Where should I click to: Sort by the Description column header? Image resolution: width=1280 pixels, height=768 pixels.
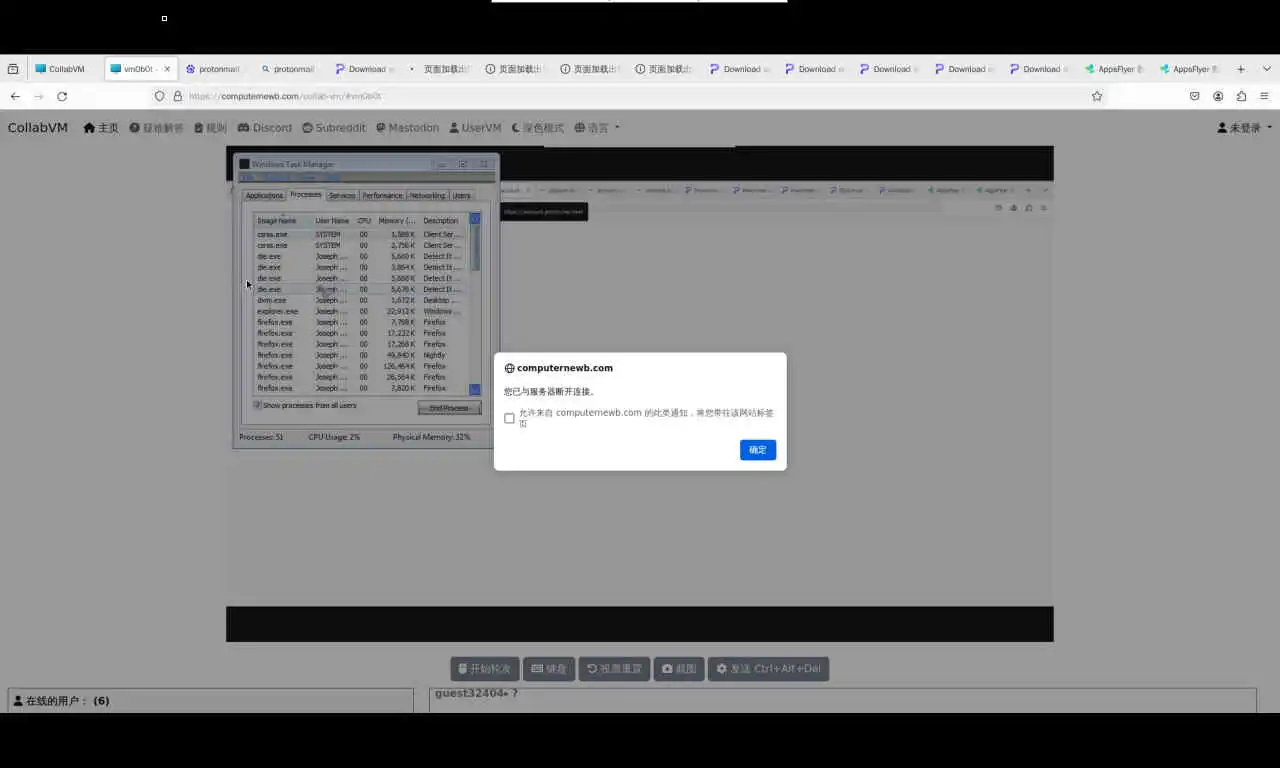coord(443,220)
